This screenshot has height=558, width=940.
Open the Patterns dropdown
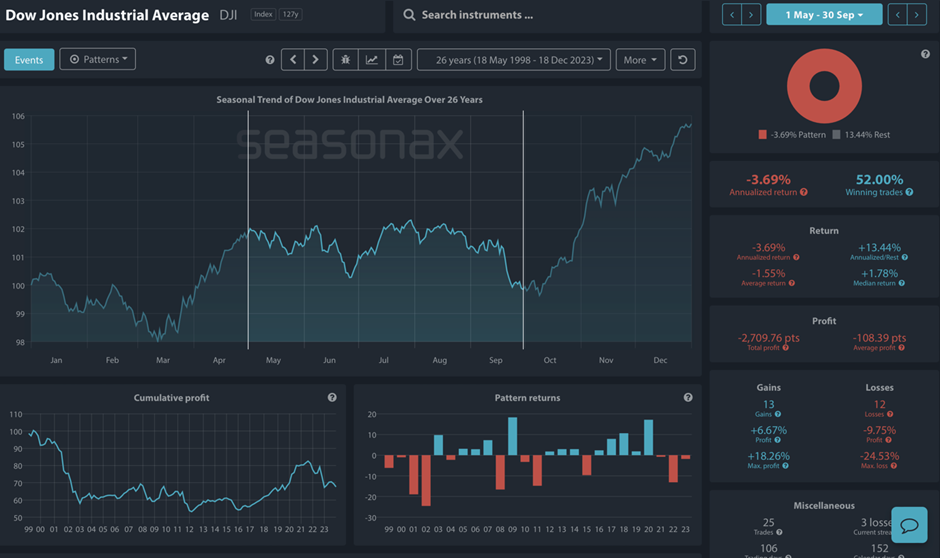coord(98,59)
